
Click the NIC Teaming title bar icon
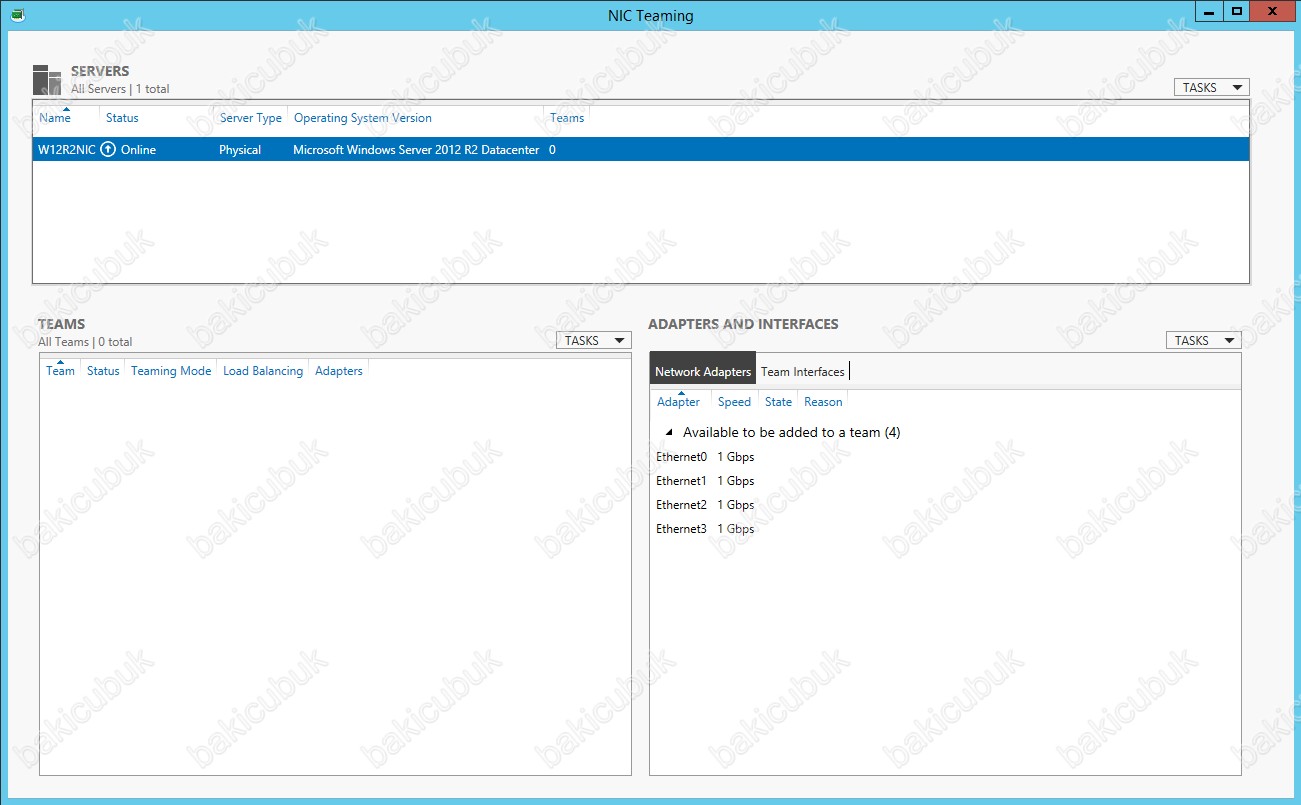[17, 15]
